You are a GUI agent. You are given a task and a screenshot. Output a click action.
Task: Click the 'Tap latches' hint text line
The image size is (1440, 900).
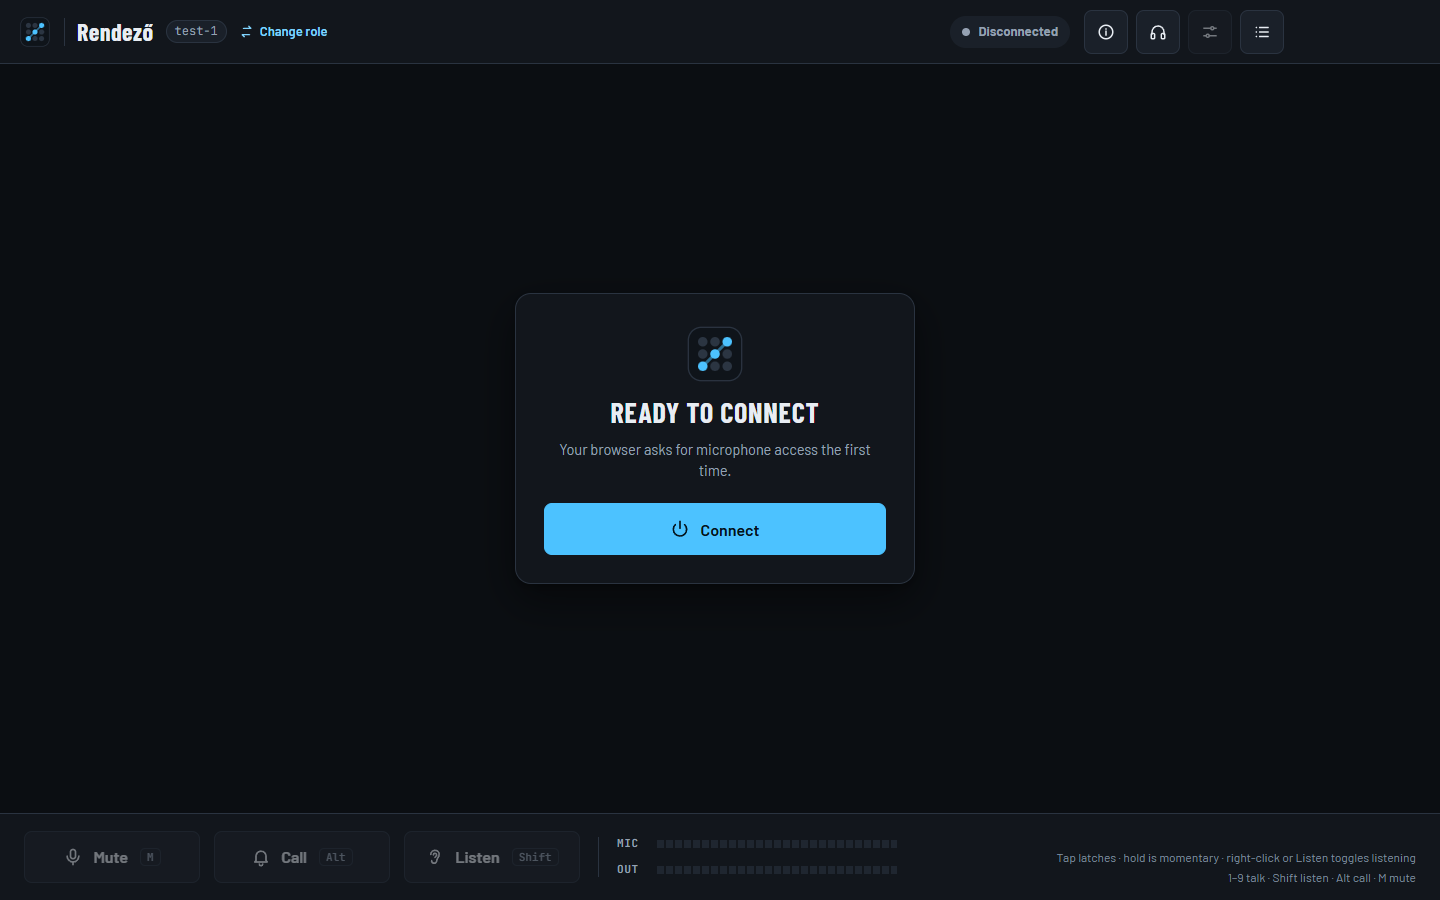[1236, 858]
